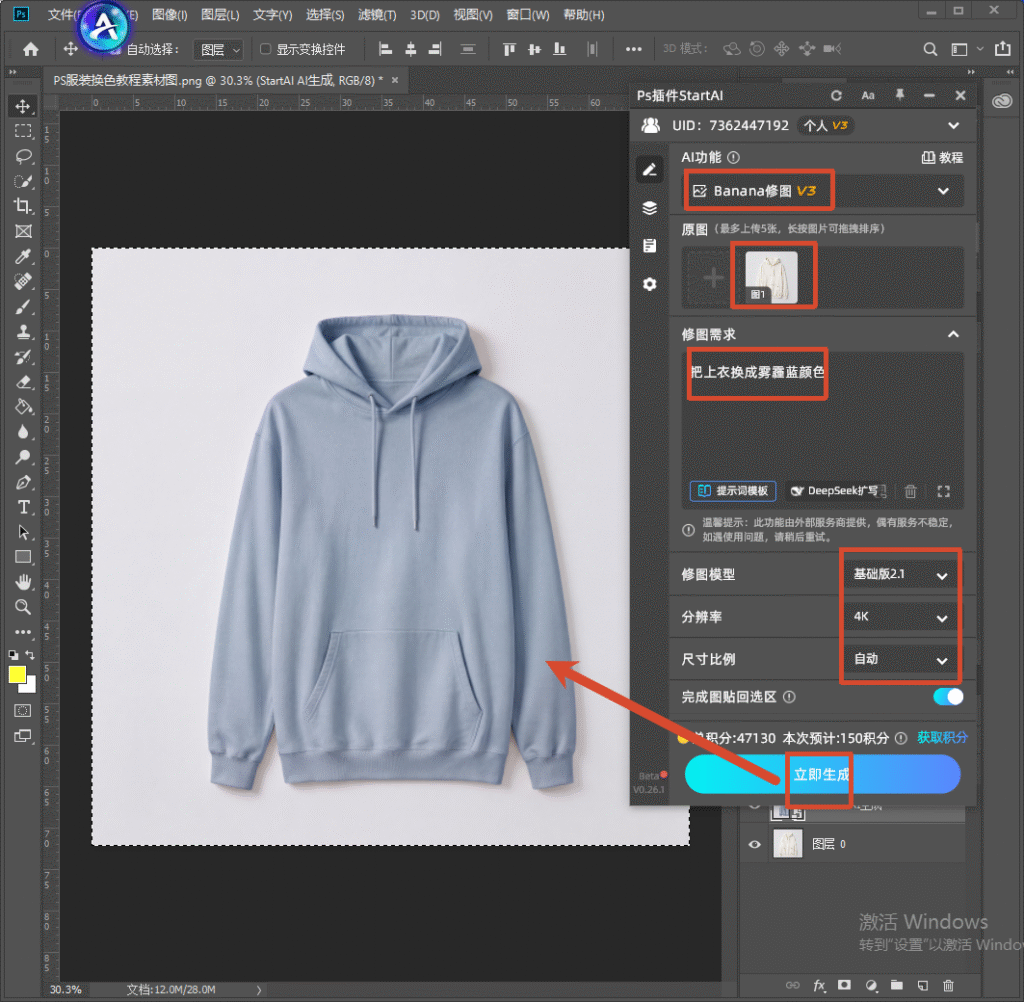Select the Pen tool
This screenshot has height=1002, width=1024.
click(x=23, y=483)
